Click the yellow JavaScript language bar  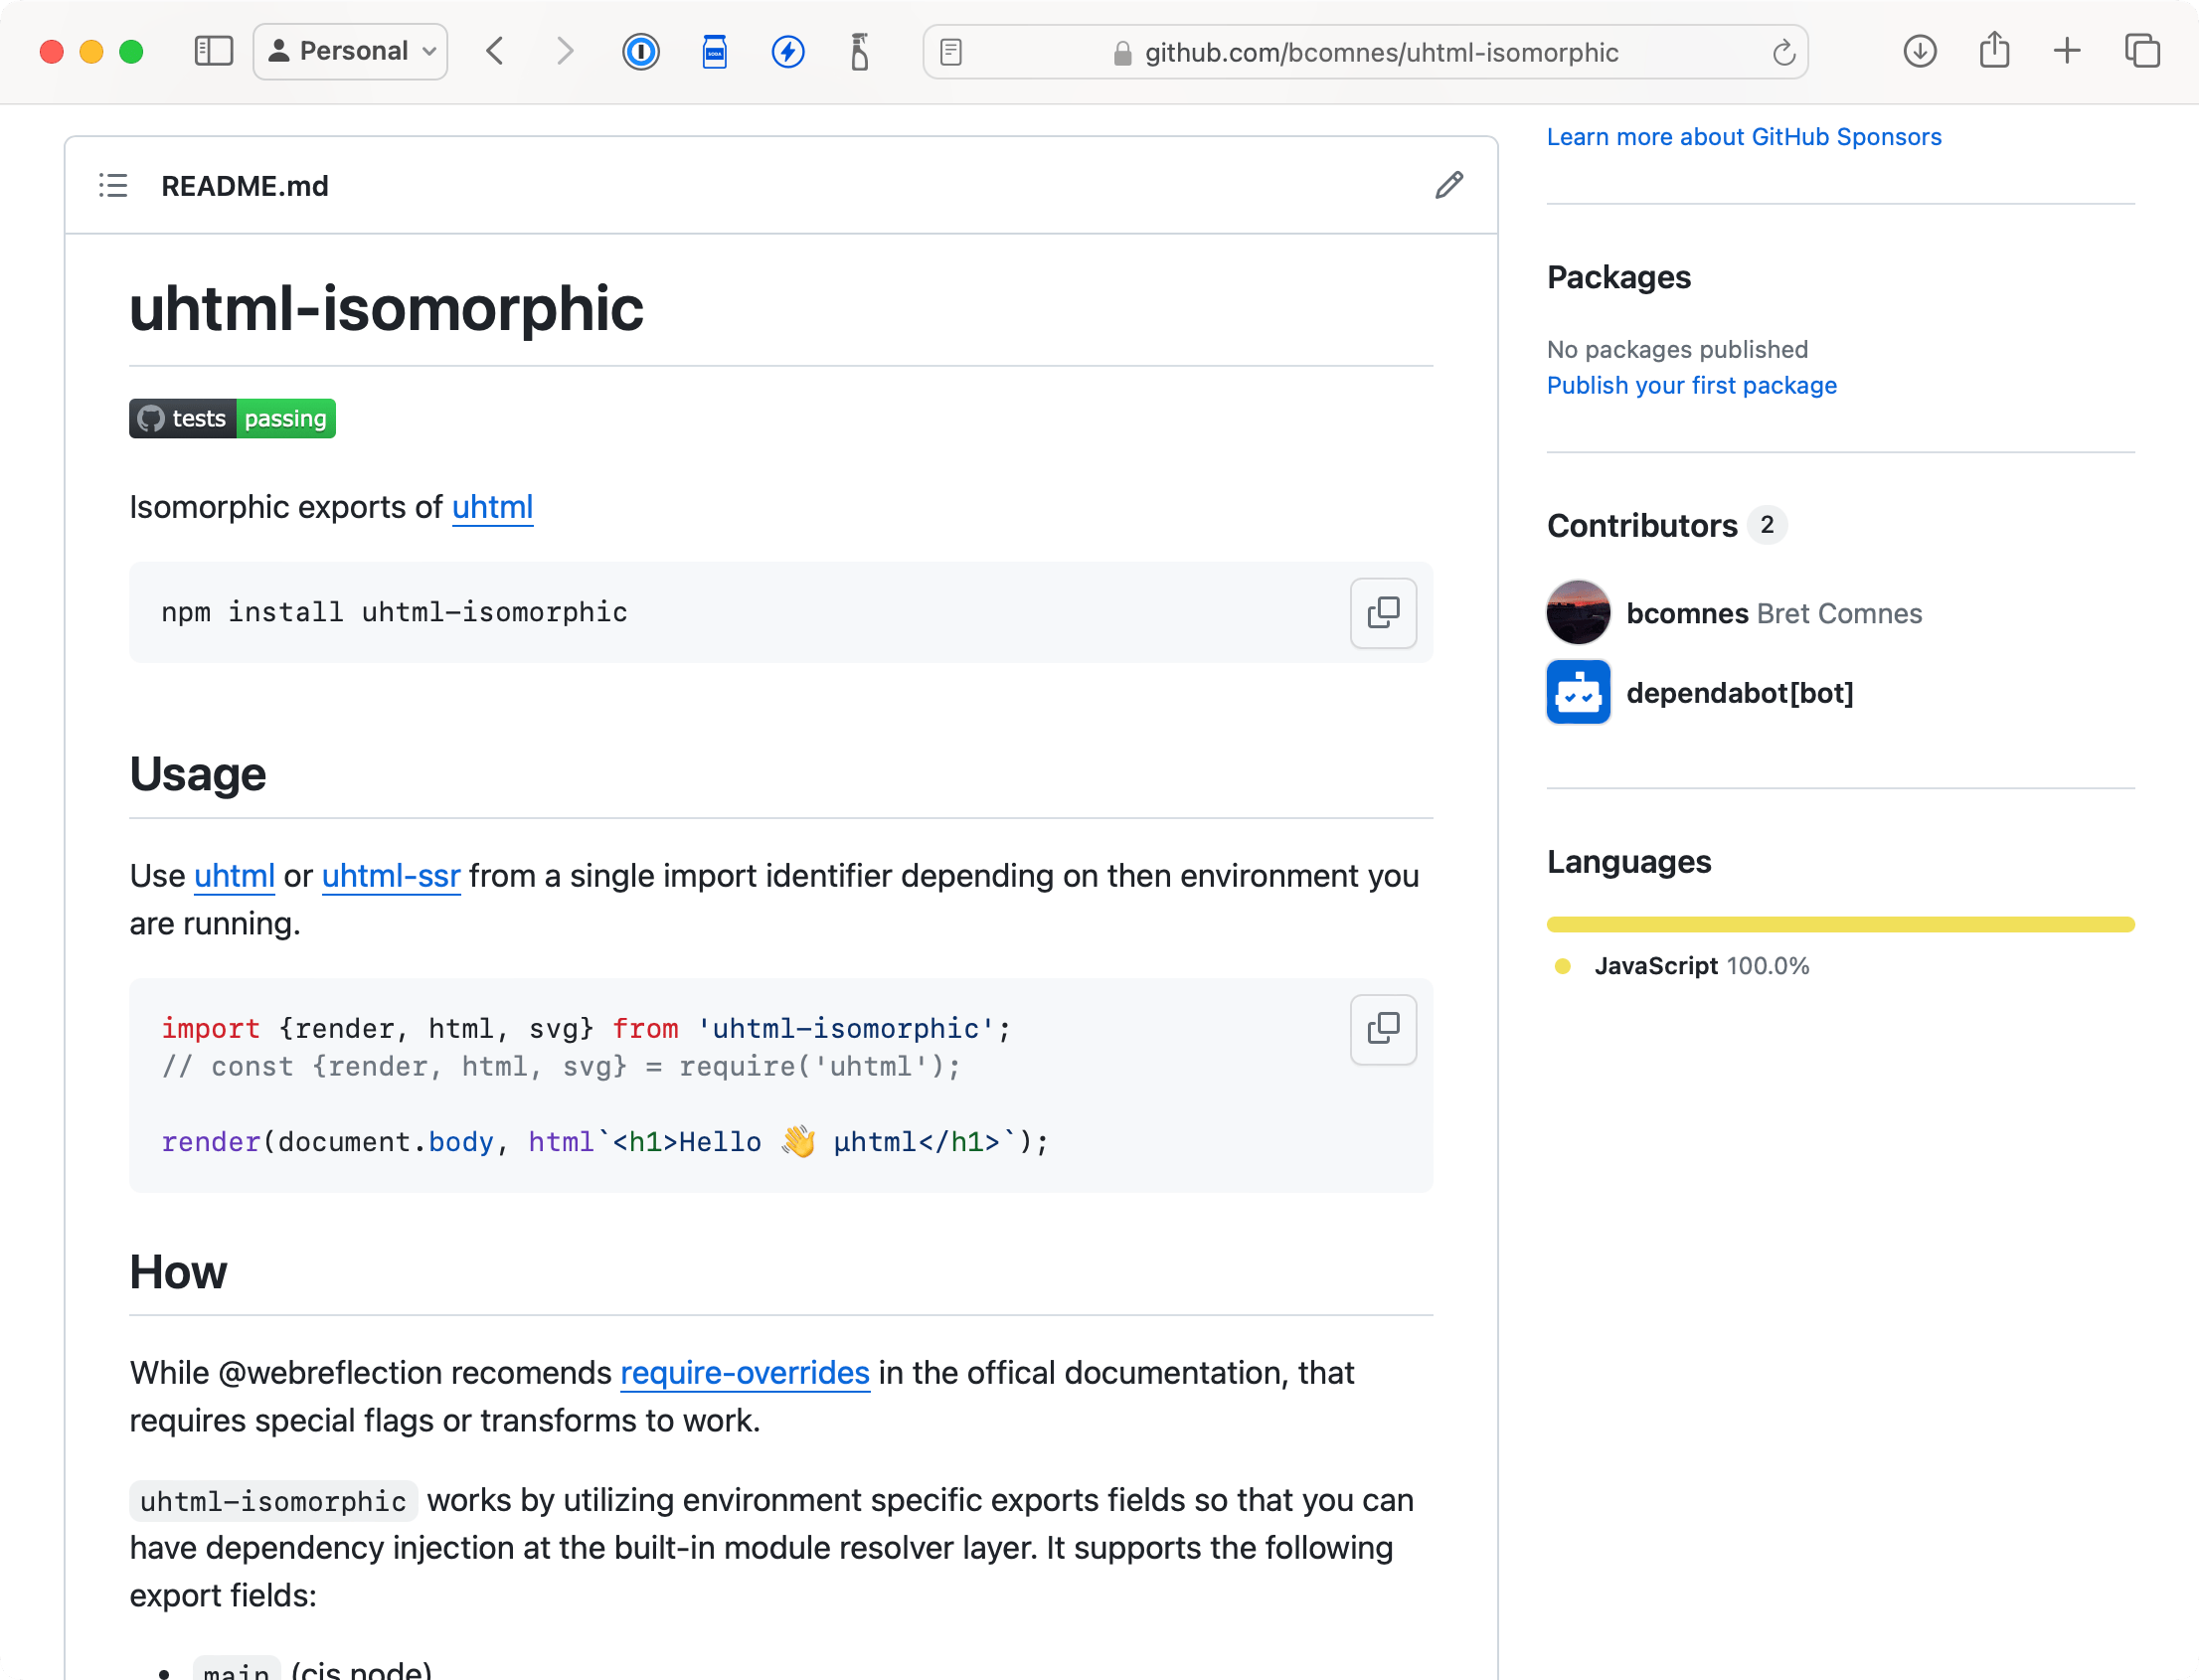click(1840, 925)
